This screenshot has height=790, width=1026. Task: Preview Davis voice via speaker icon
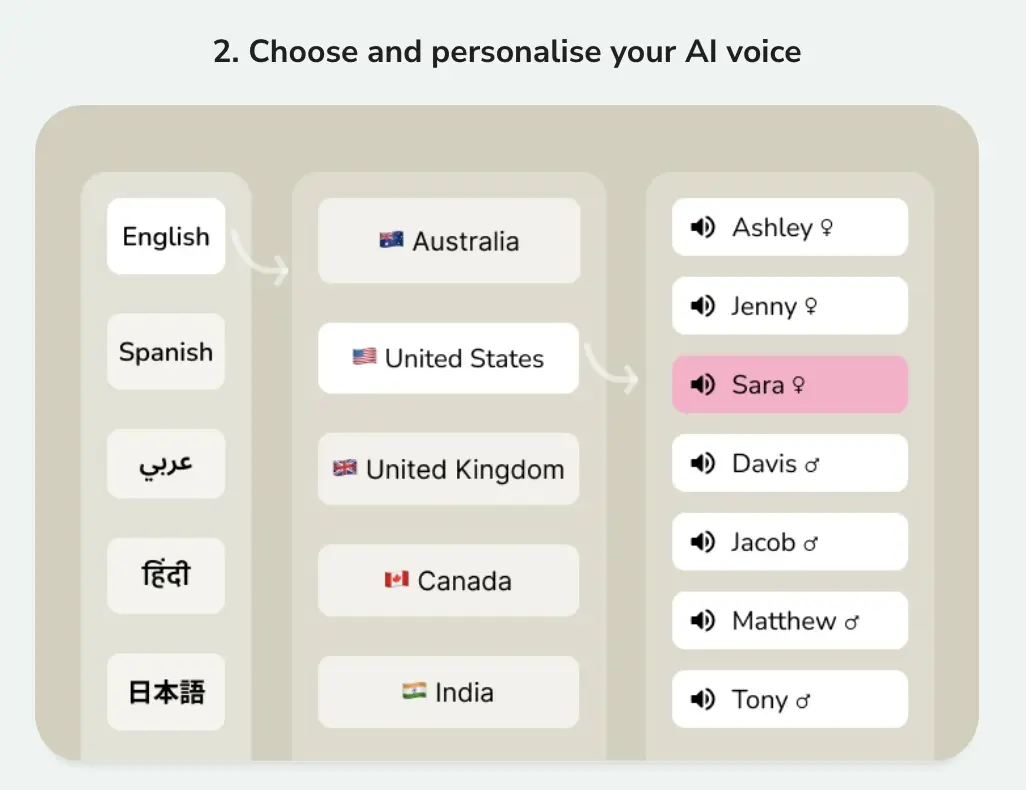point(703,463)
